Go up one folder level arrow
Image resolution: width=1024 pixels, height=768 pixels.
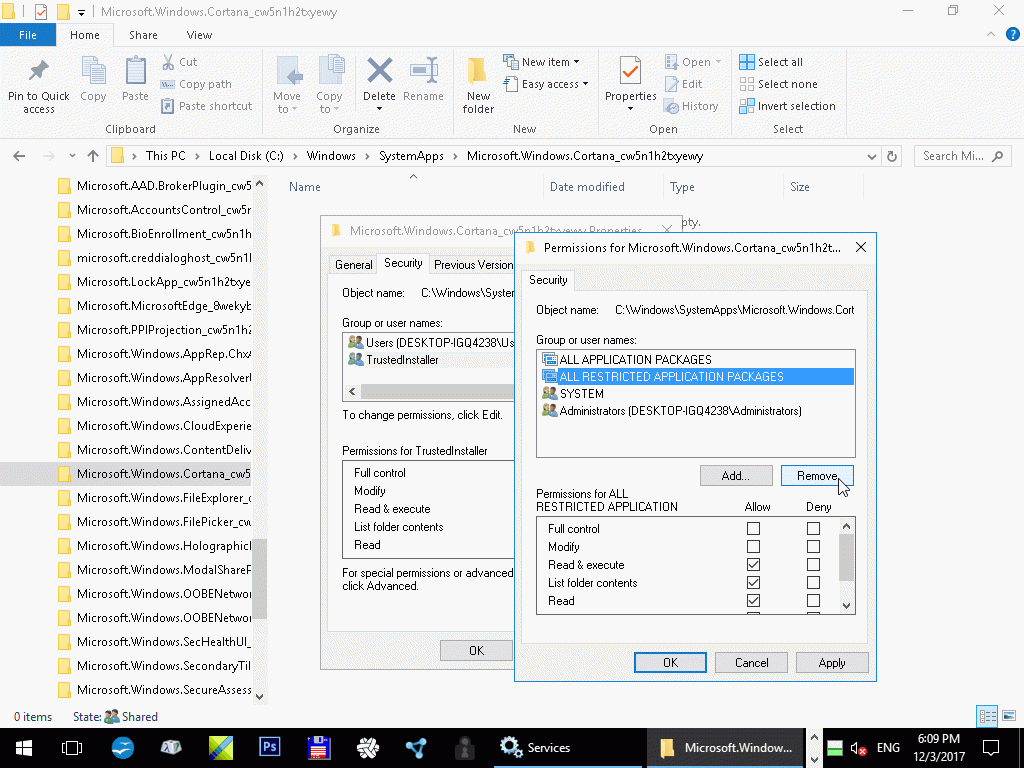coord(93,156)
